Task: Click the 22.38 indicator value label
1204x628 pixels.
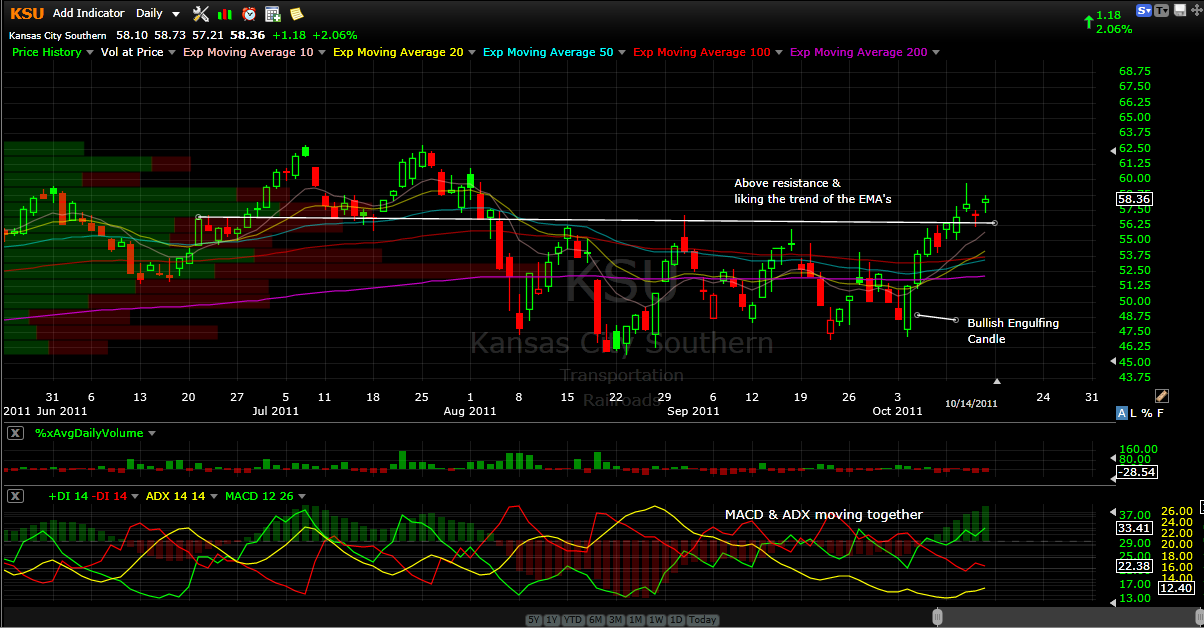Action: point(1133,566)
